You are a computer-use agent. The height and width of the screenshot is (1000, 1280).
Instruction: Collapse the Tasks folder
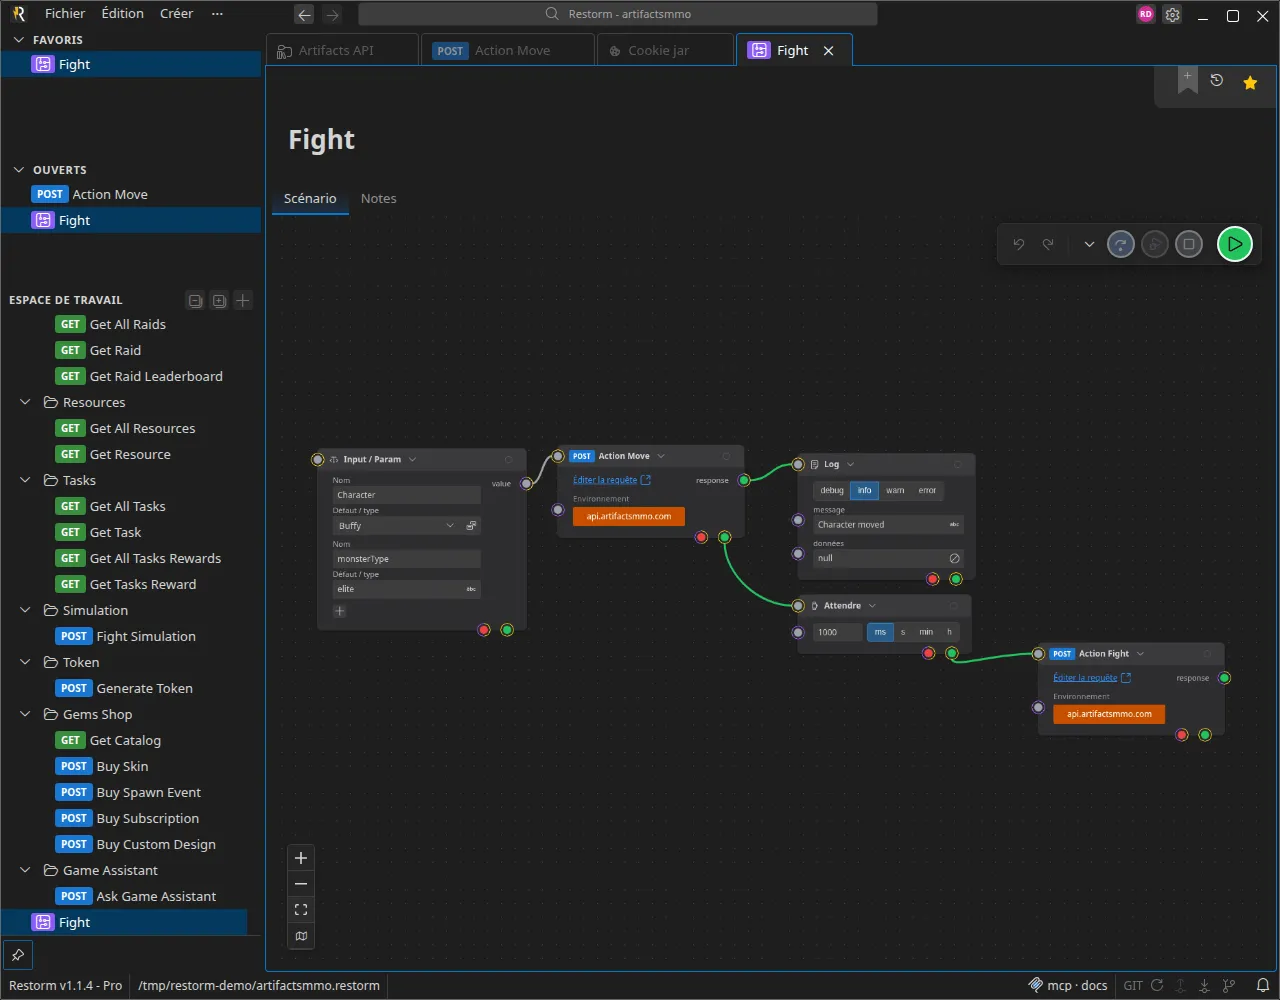click(26, 480)
